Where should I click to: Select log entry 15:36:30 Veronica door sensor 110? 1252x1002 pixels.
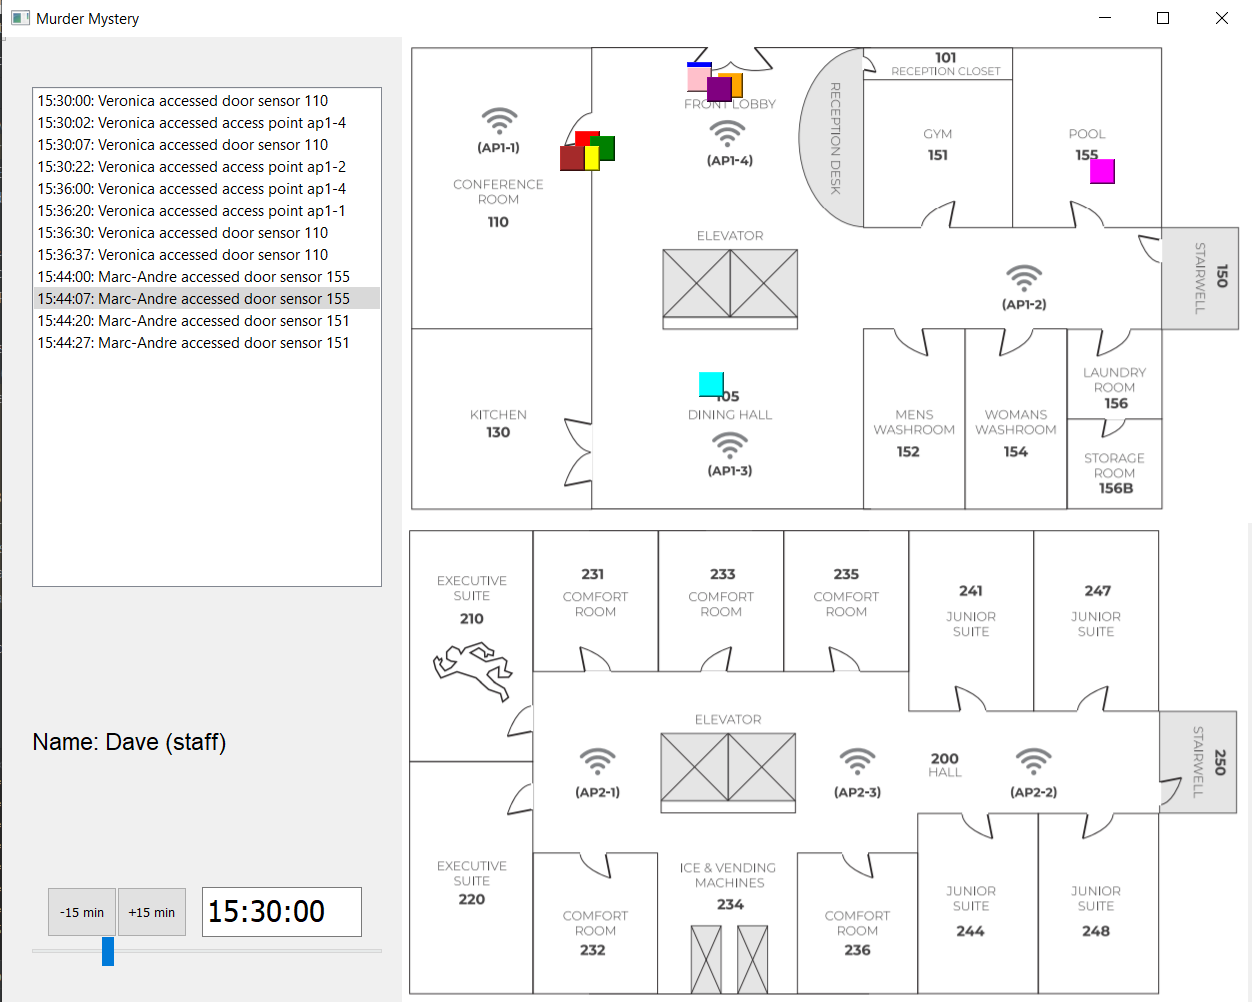[206, 233]
